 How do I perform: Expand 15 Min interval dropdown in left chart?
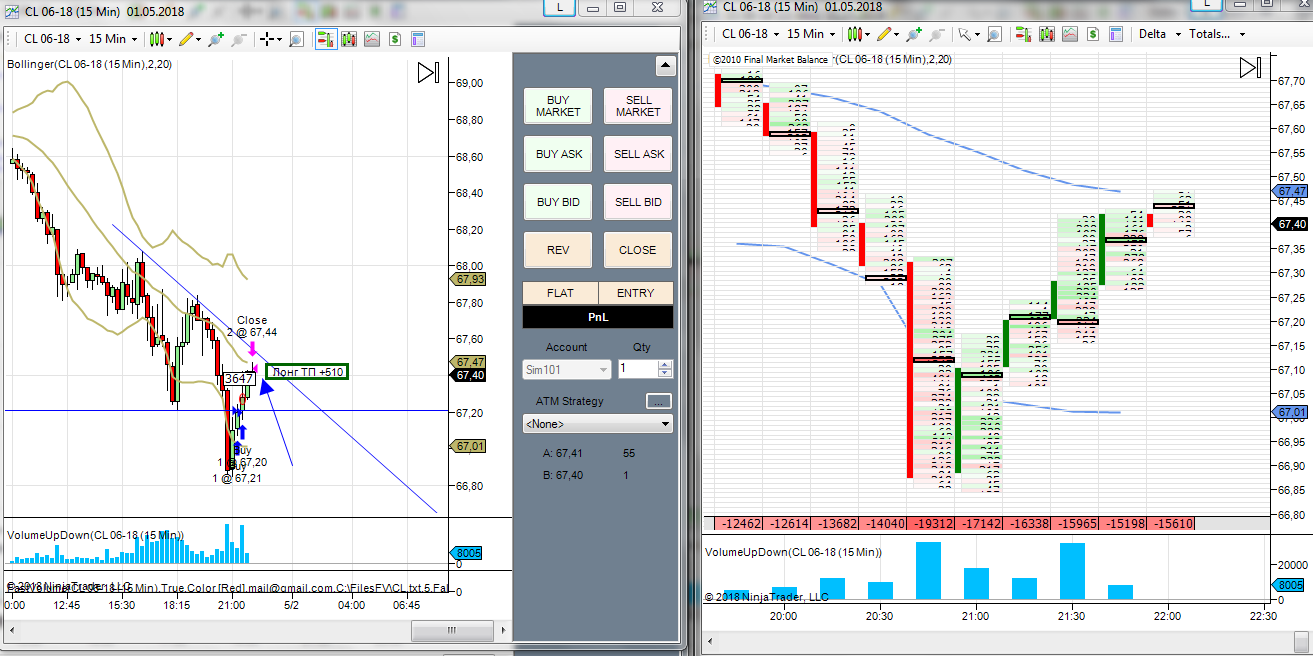click(x=113, y=39)
